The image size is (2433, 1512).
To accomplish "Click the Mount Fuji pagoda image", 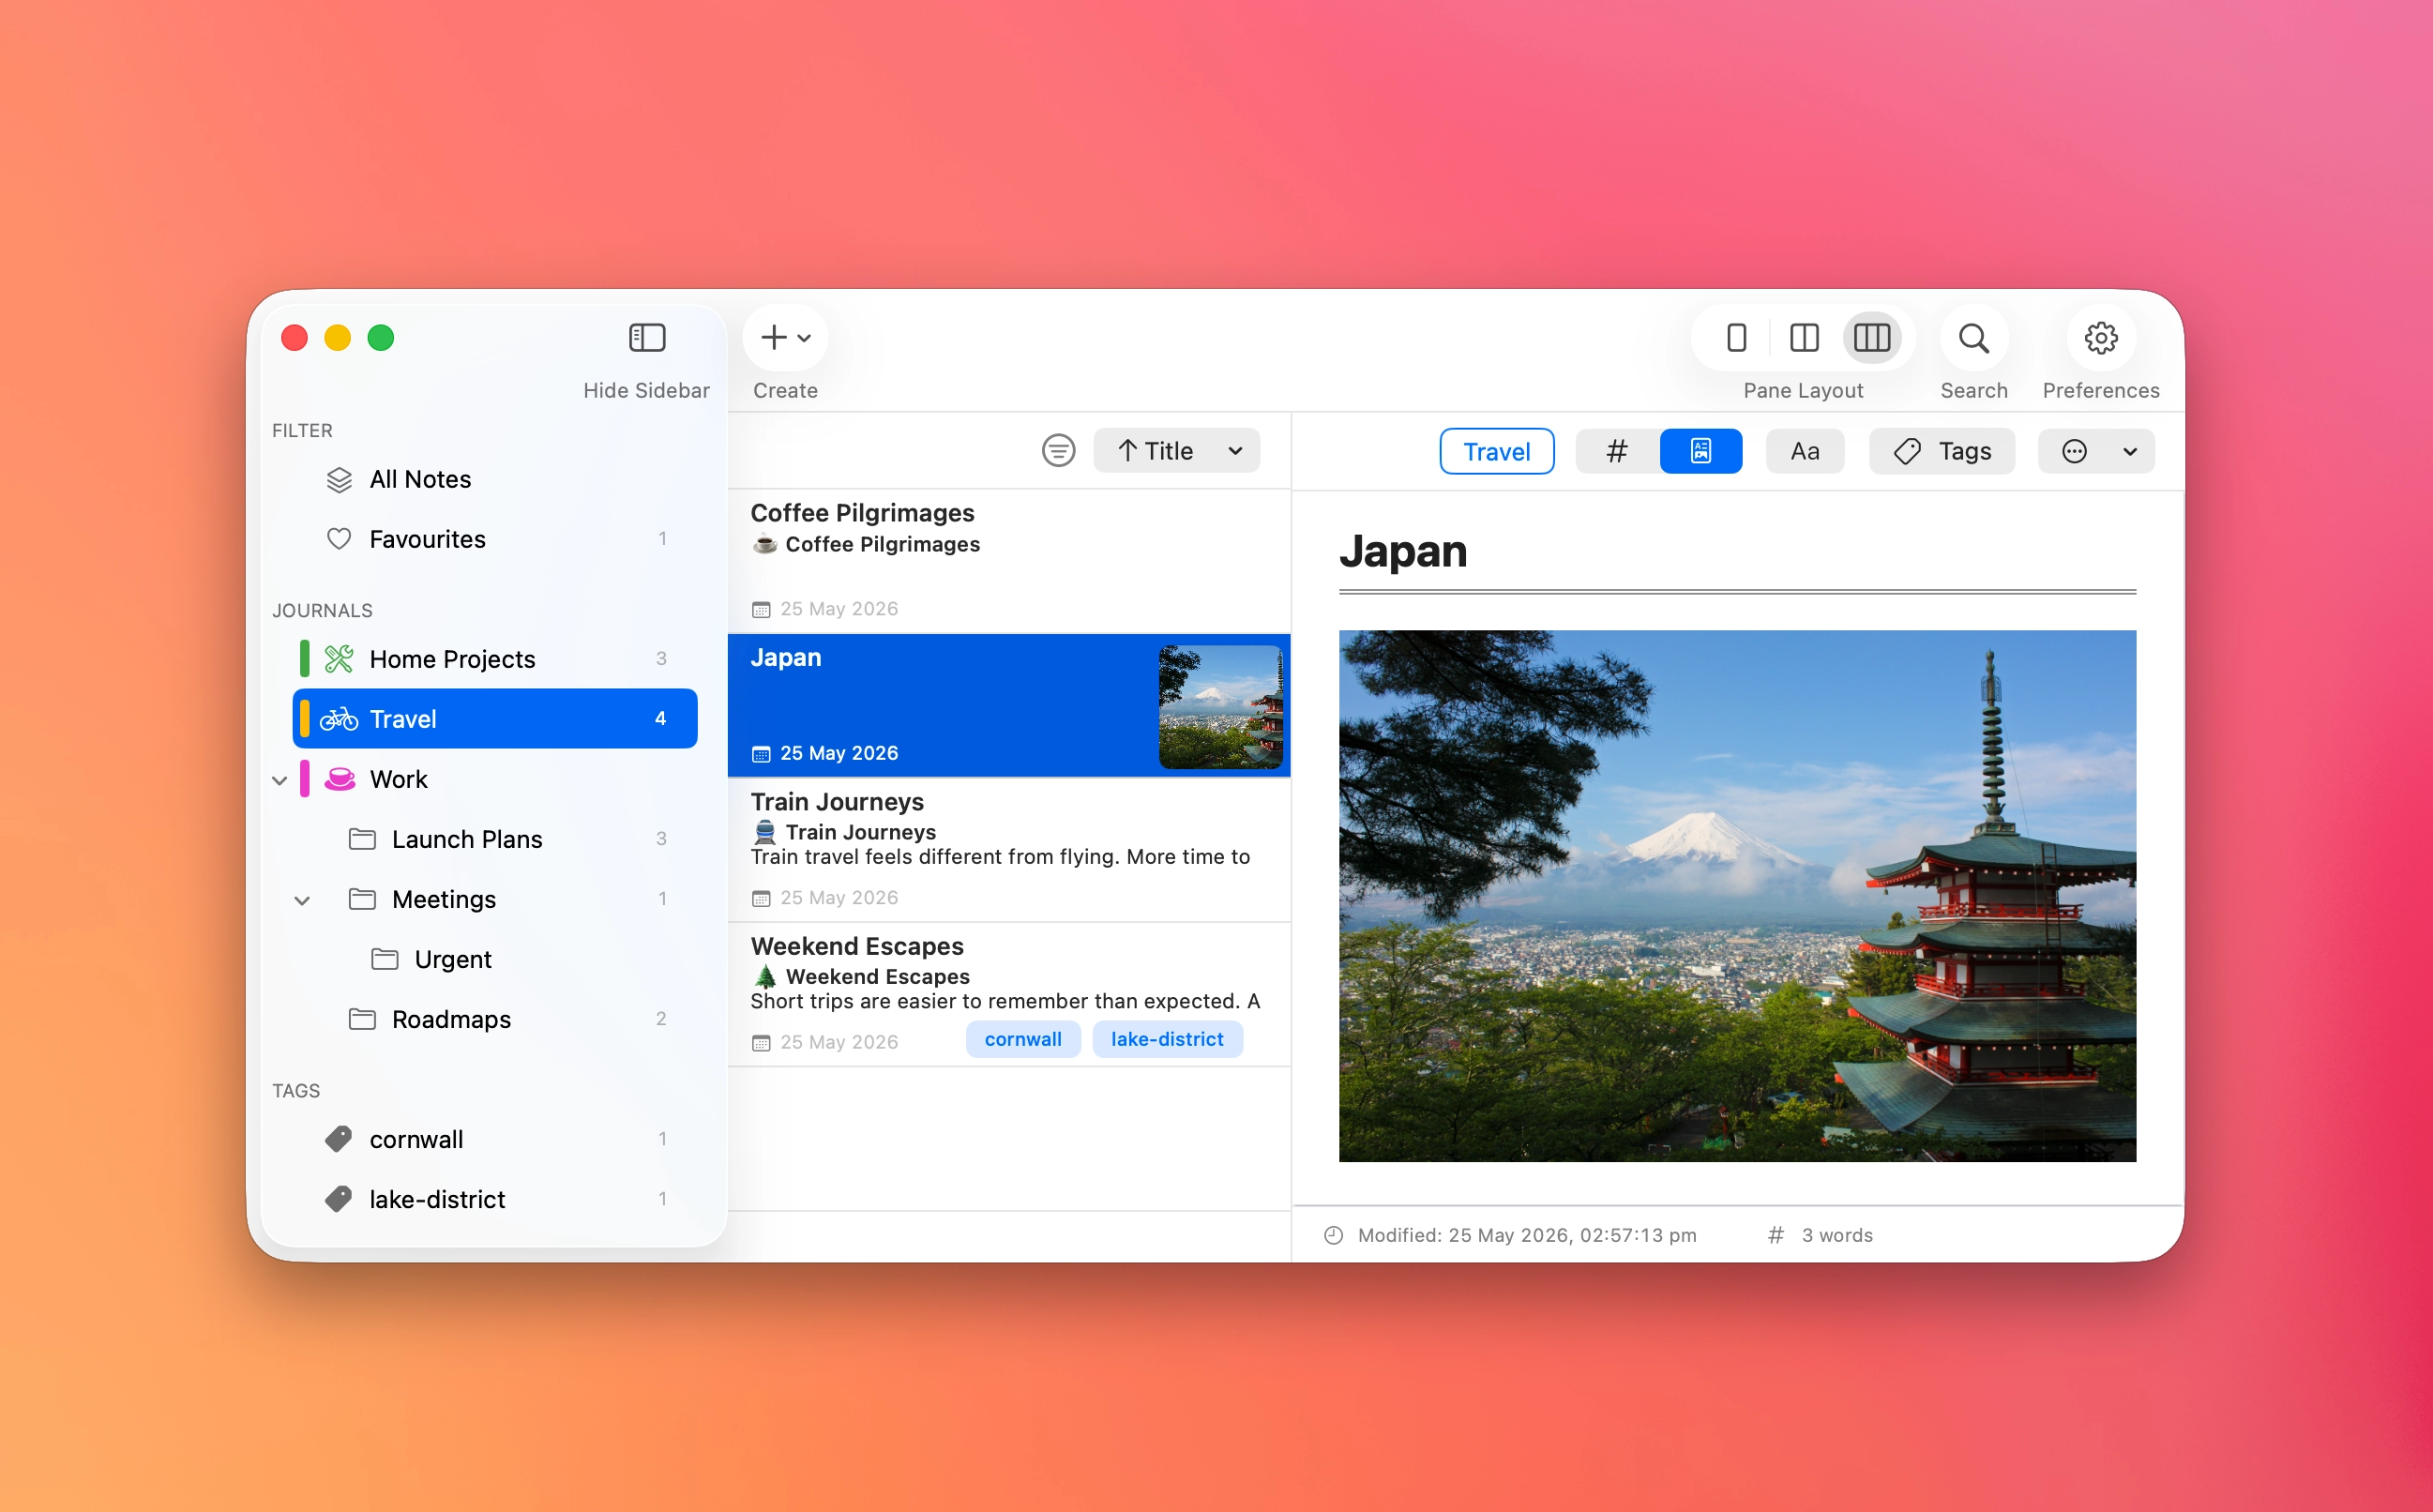I will tap(1737, 896).
